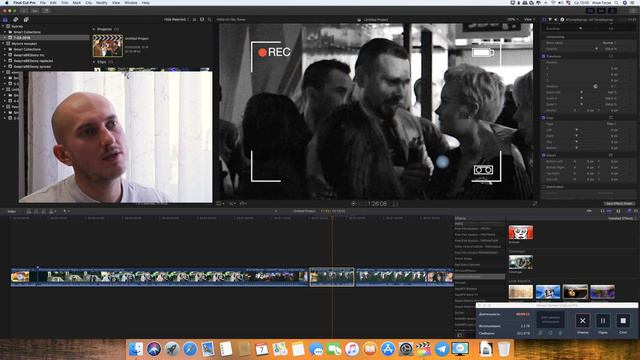The height and width of the screenshot is (360, 640).
Task: Open the viewer View options dropdown
Action: click(529, 19)
